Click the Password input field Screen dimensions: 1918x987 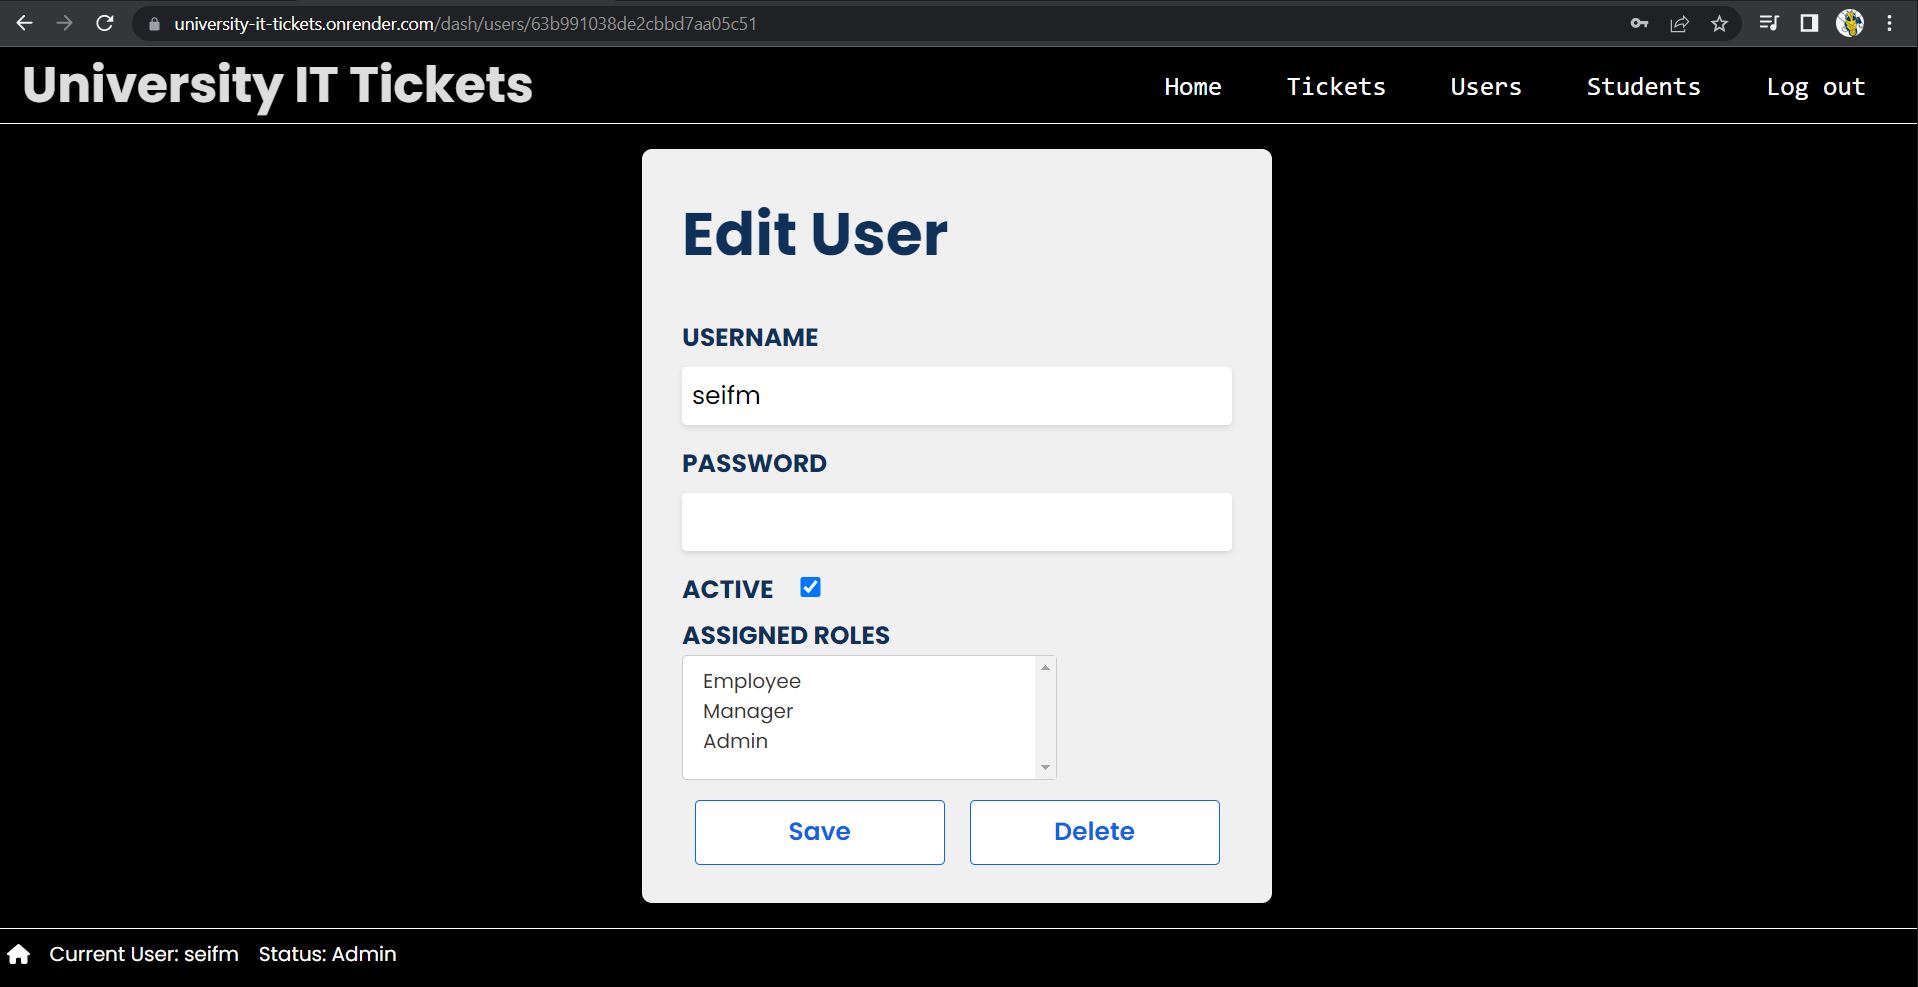[x=956, y=521]
